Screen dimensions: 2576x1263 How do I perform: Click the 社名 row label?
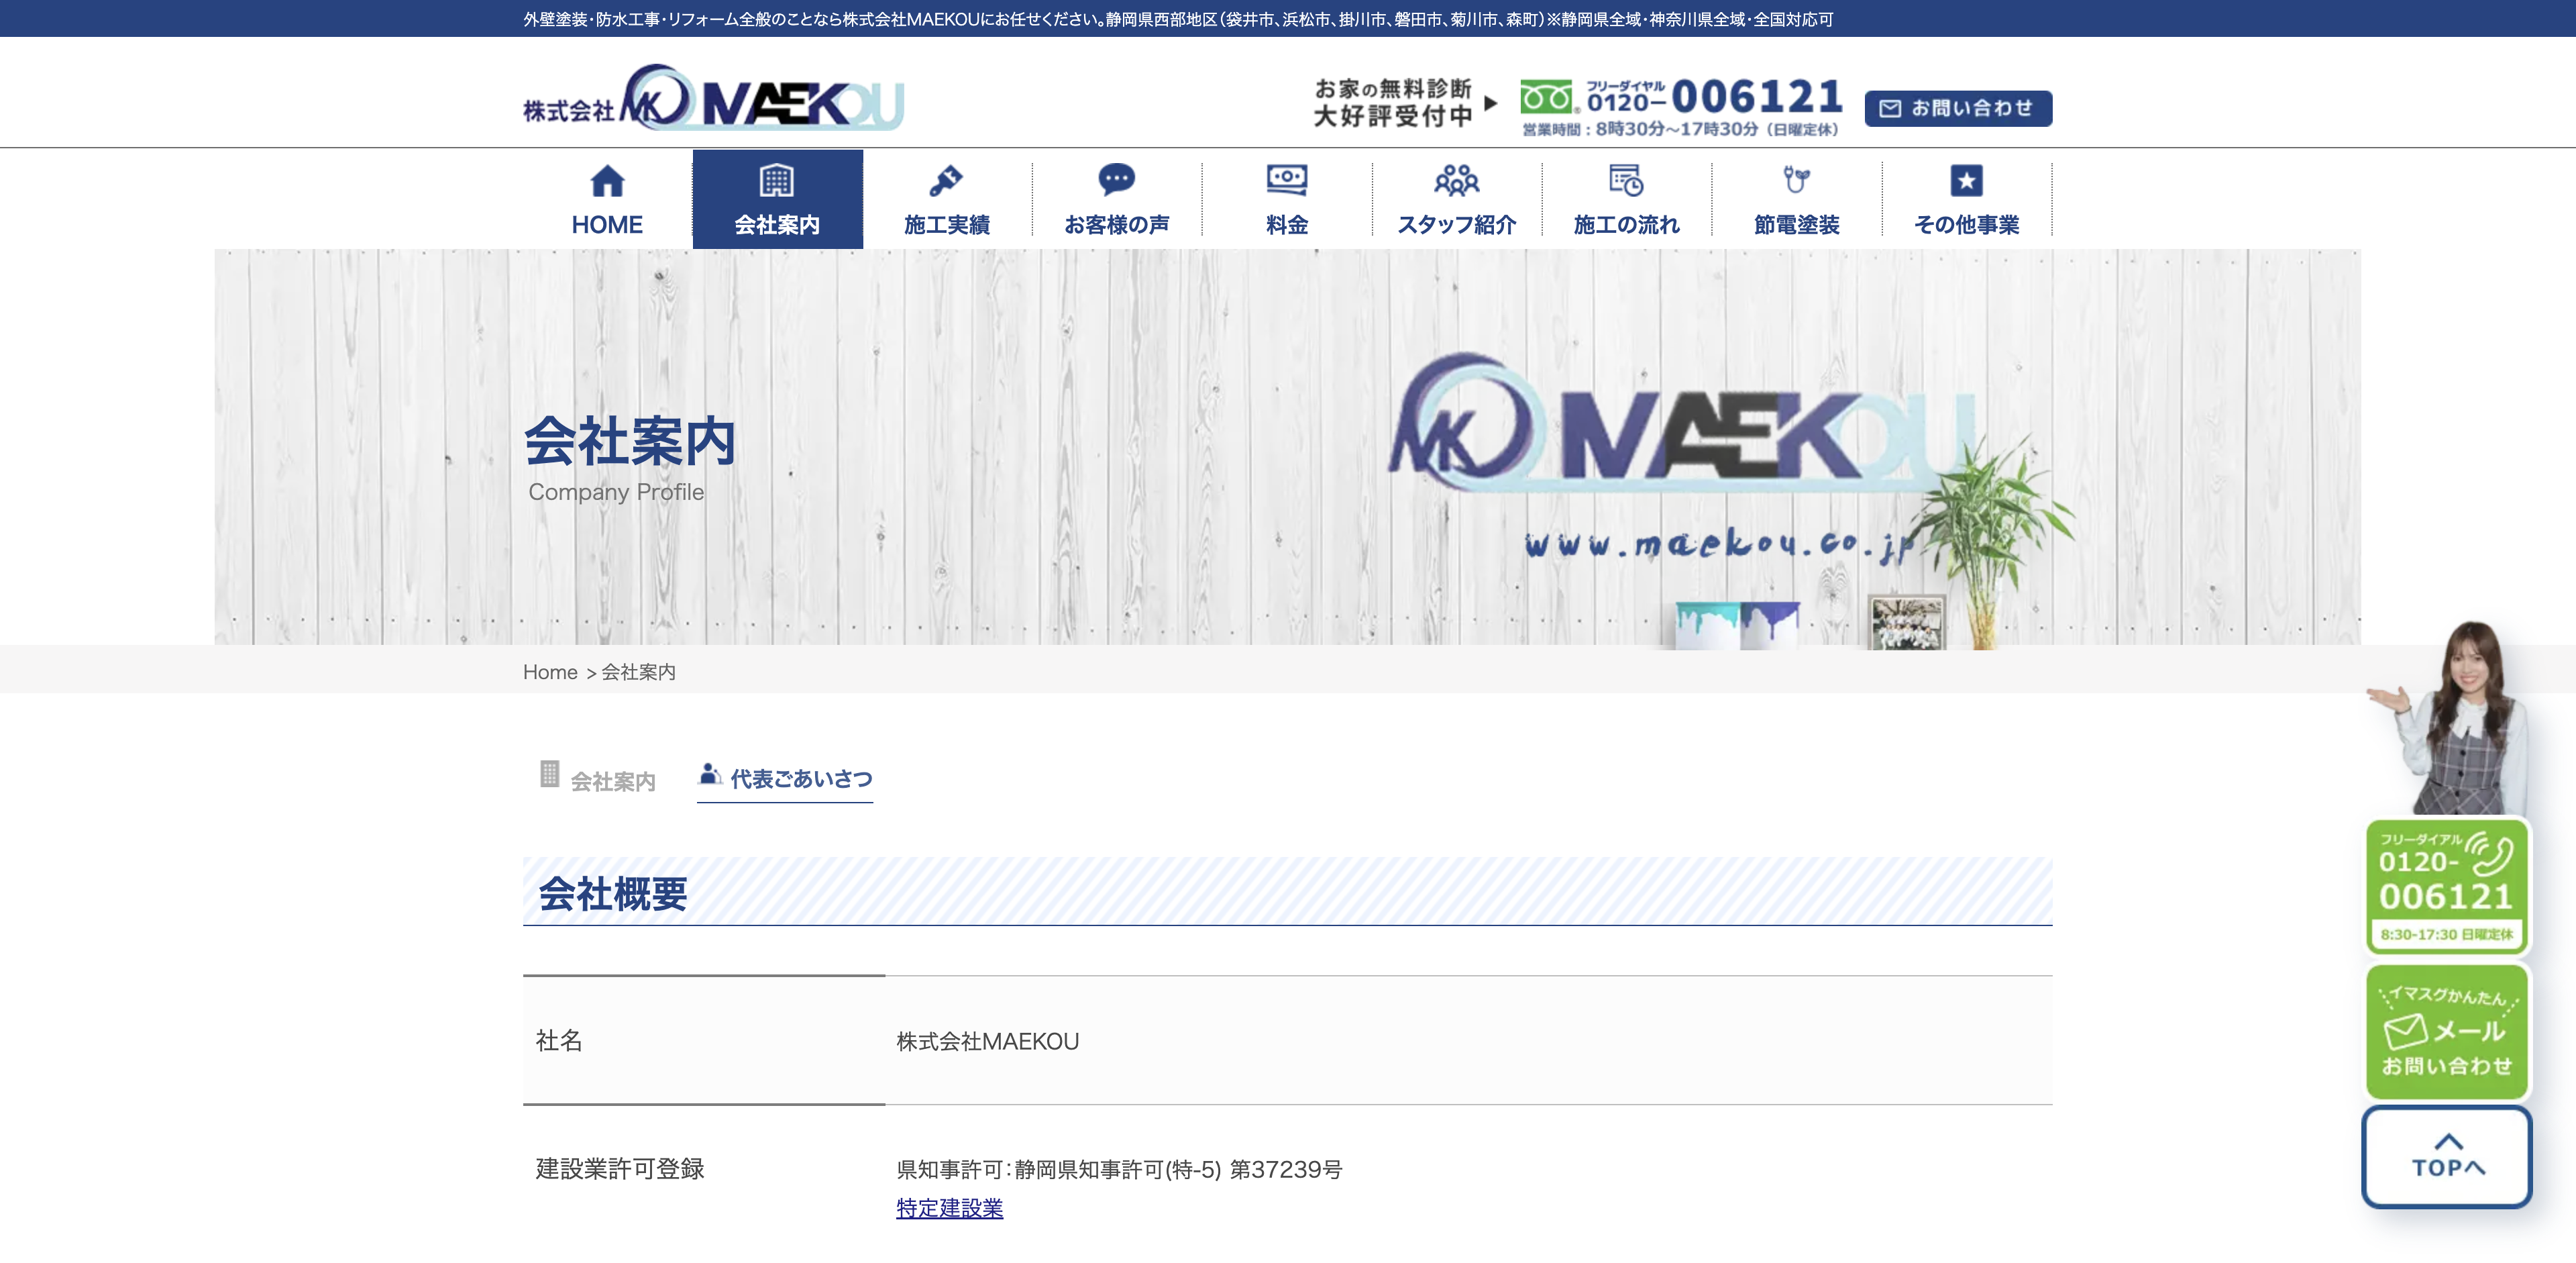click(x=559, y=1040)
